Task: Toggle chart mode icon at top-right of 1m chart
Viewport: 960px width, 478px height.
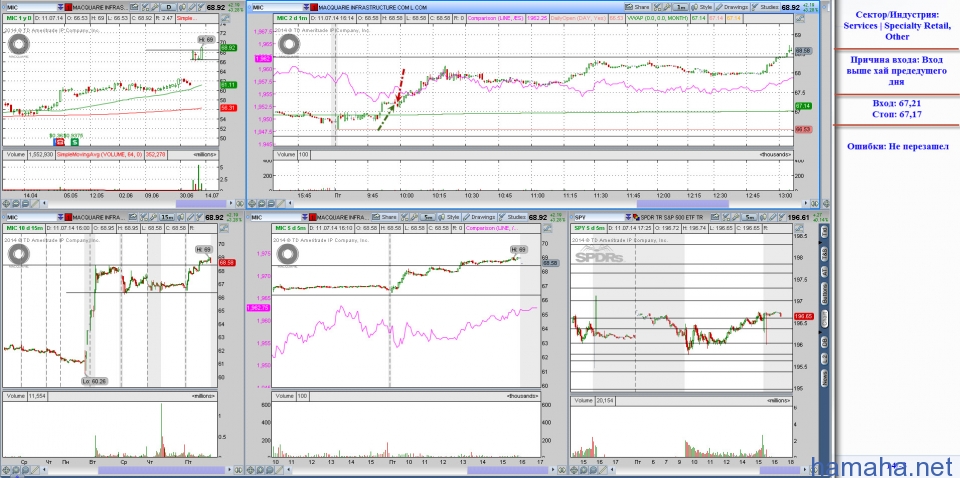Action: click(x=799, y=18)
